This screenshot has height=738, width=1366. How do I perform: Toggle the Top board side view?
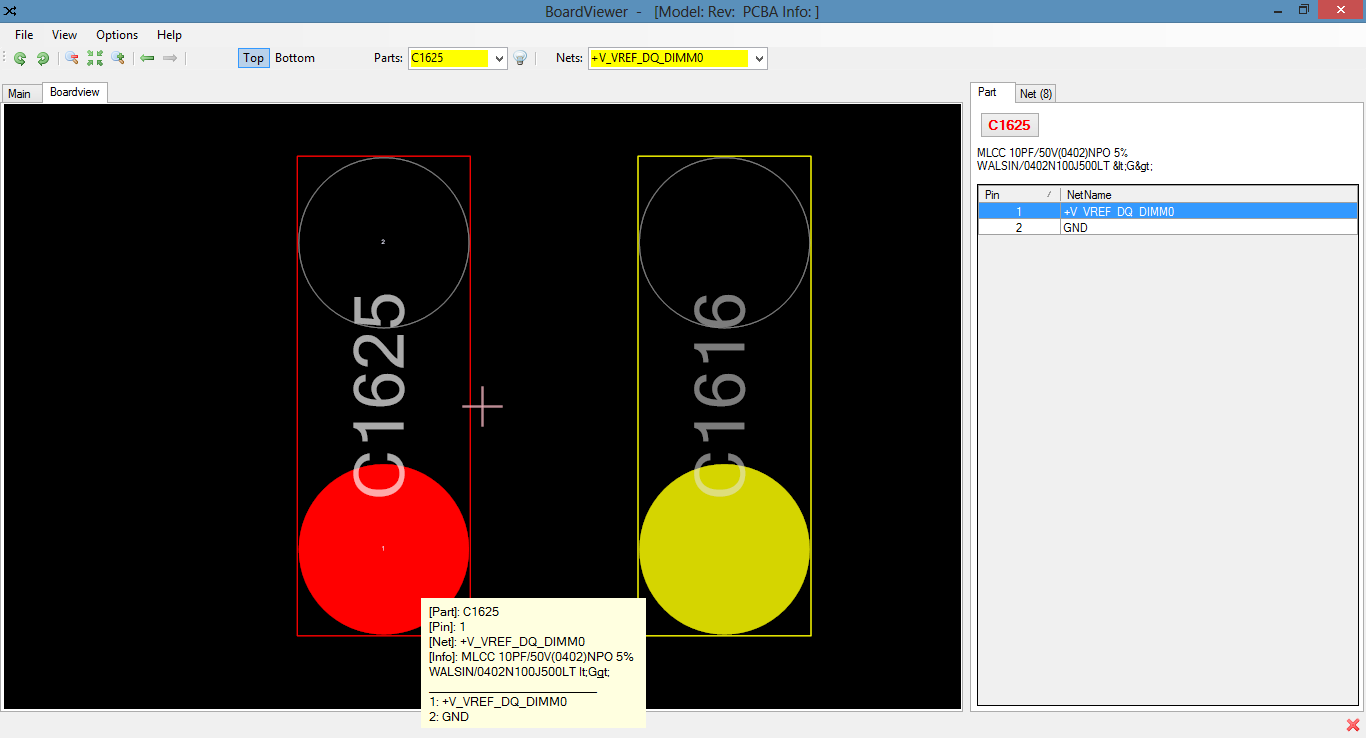[x=253, y=58]
